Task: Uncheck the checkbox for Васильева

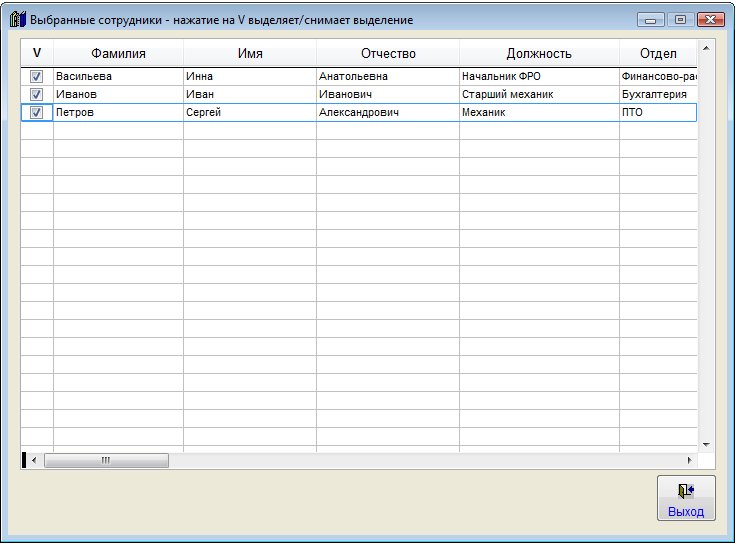Action: pos(37,76)
